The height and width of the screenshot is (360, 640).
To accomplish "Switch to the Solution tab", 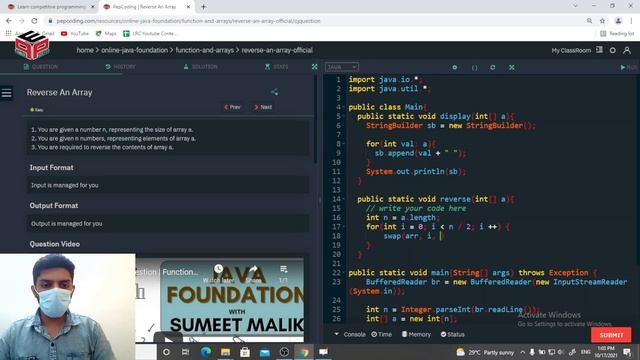I will (200, 67).
